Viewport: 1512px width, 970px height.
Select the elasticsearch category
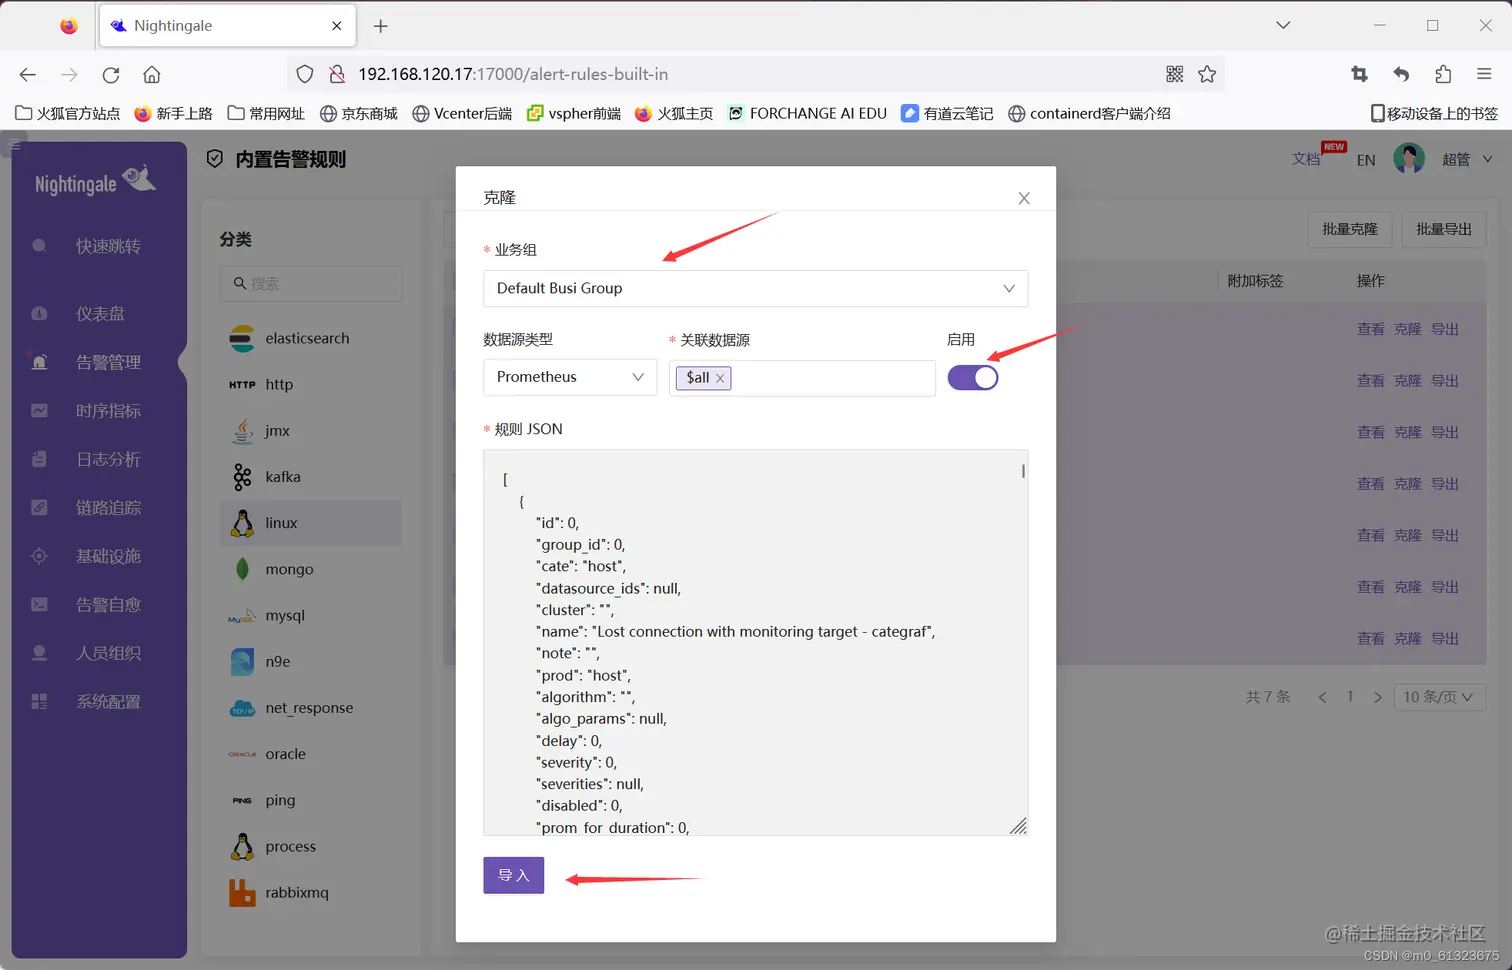pyautogui.click(x=311, y=338)
